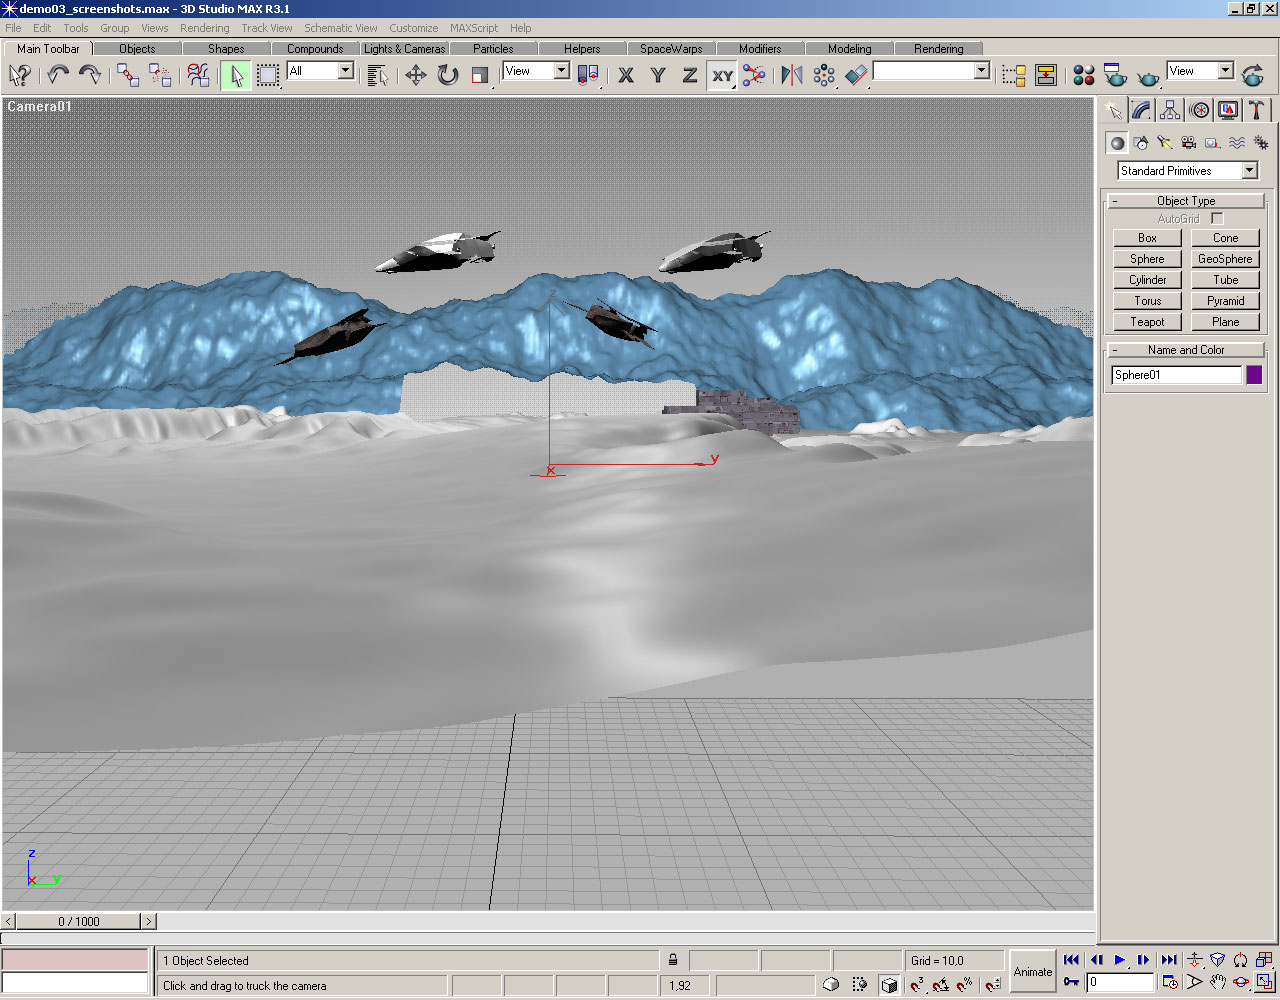Viewport: 1280px width, 1000px height.
Task: Select the Pan hand viewport tool
Action: tap(1217, 982)
